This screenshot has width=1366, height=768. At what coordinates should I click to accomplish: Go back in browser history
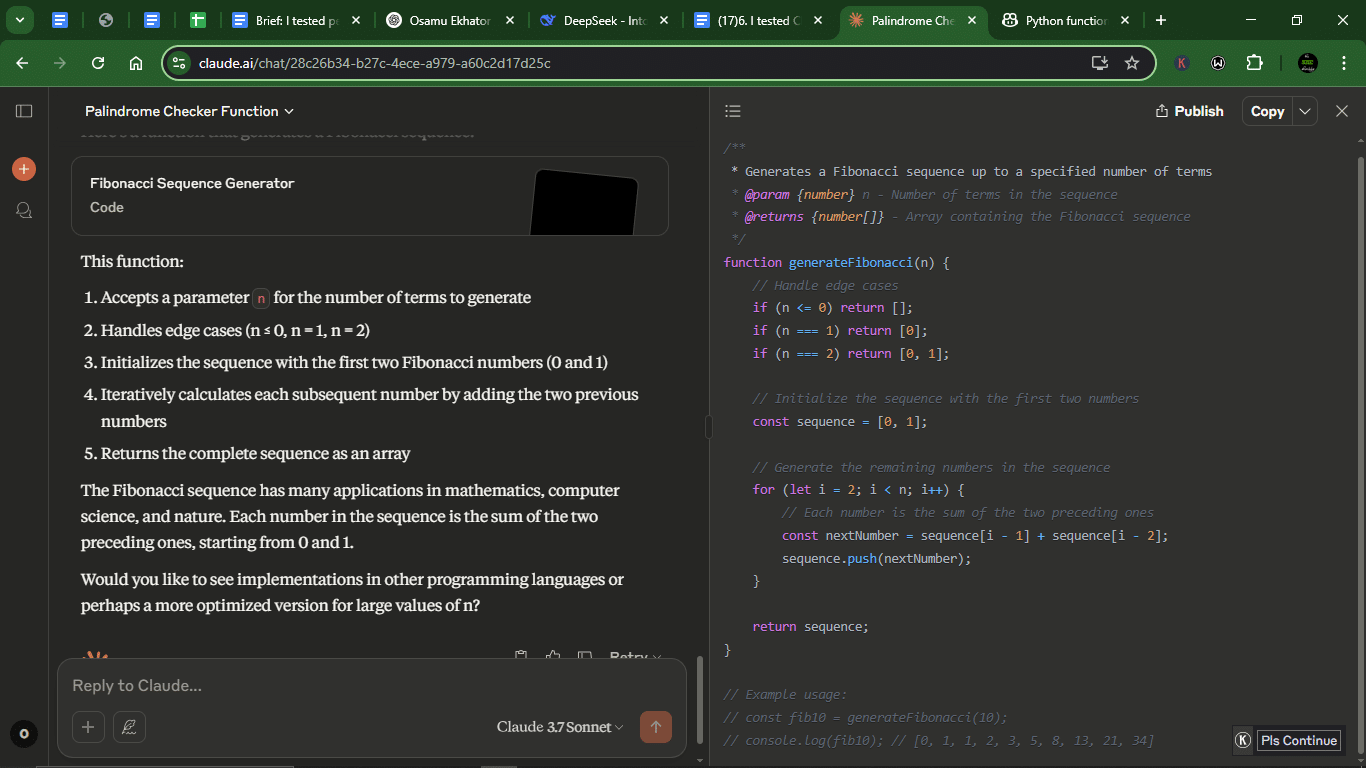[x=22, y=62]
